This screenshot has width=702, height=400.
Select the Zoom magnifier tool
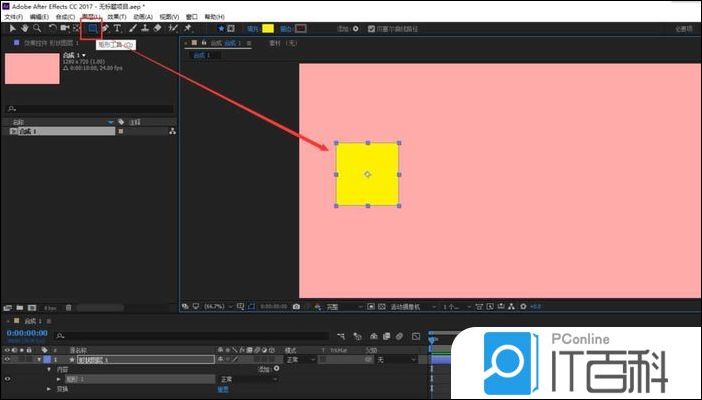click(x=37, y=29)
